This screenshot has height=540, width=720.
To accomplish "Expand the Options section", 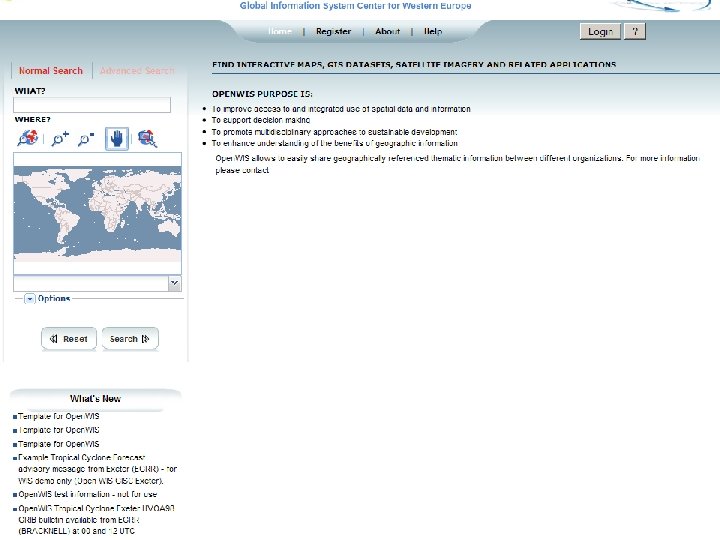I will (30, 299).
